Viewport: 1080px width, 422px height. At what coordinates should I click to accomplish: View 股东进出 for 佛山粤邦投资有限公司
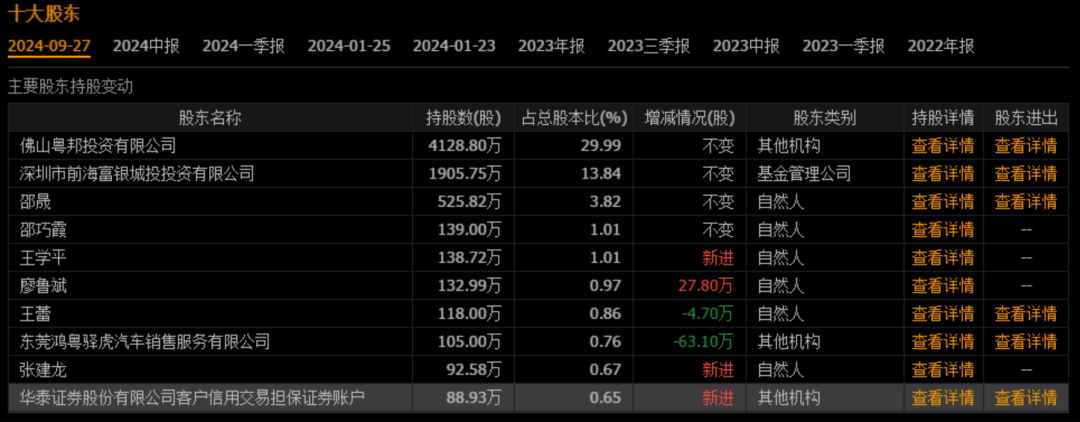(x=1026, y=146)
